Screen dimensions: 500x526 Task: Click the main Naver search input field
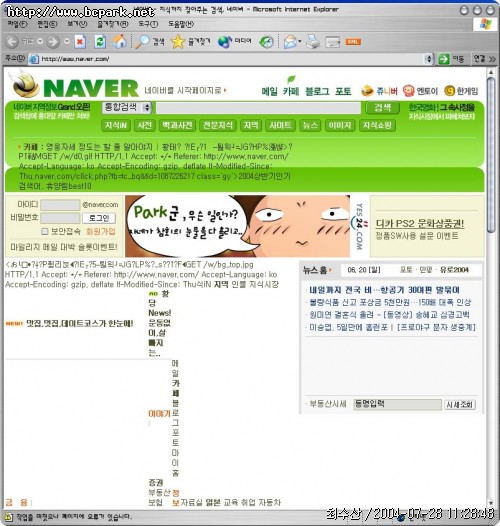pyautogui.click(x=258, y=108)
